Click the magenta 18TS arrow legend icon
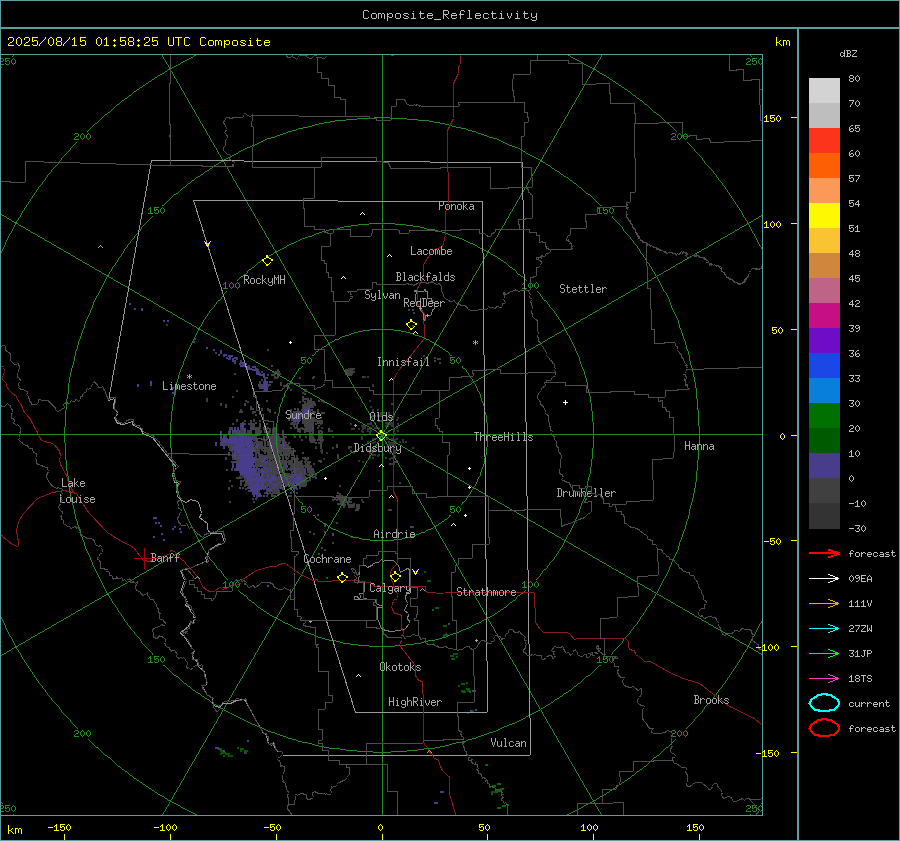Screen dimensions: 900x841 (x=824, y=679)
